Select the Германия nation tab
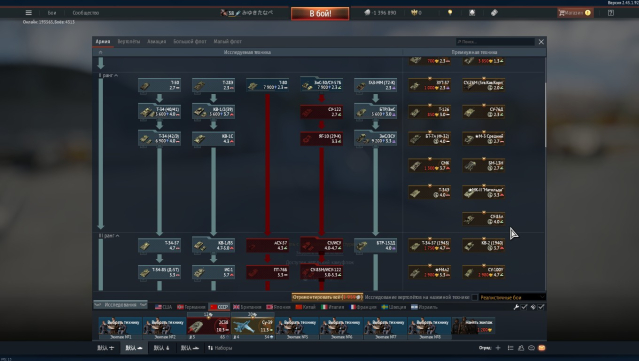639x361 pixels. (x=191, y=307)
